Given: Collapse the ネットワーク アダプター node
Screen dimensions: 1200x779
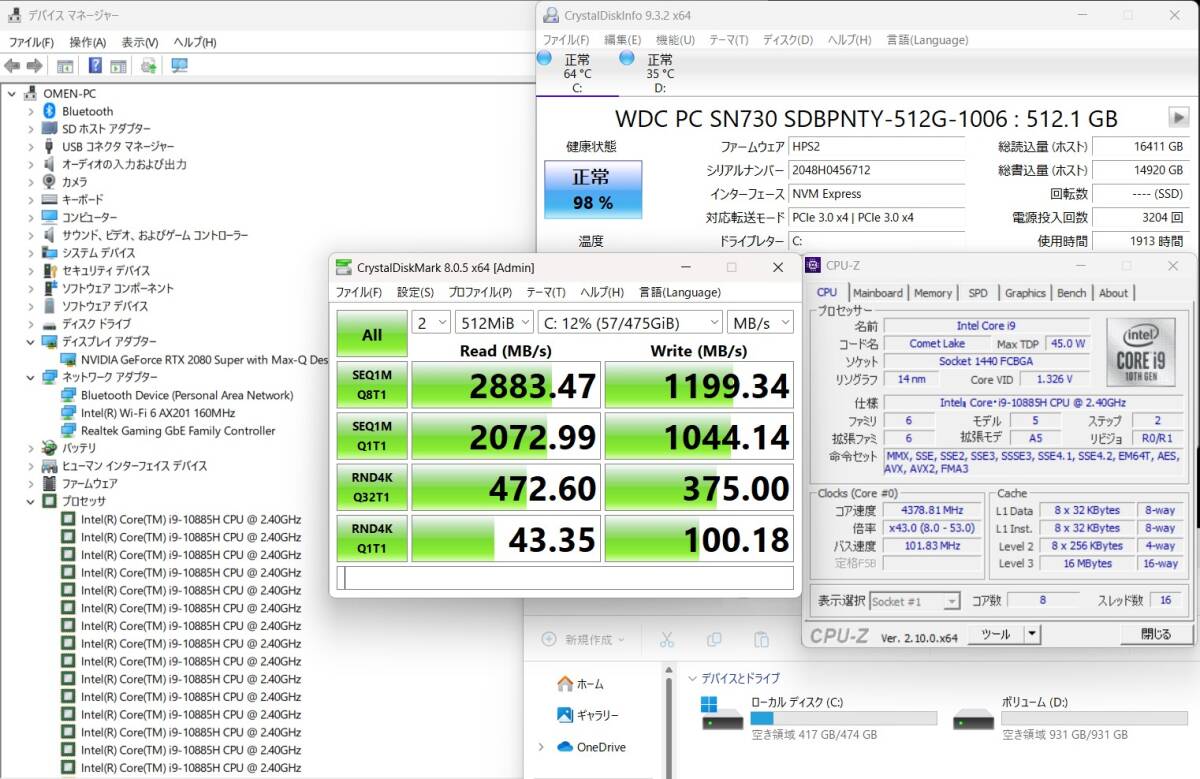Looking at the screenshot, I should pyautogui.click(x=29, y=377).
